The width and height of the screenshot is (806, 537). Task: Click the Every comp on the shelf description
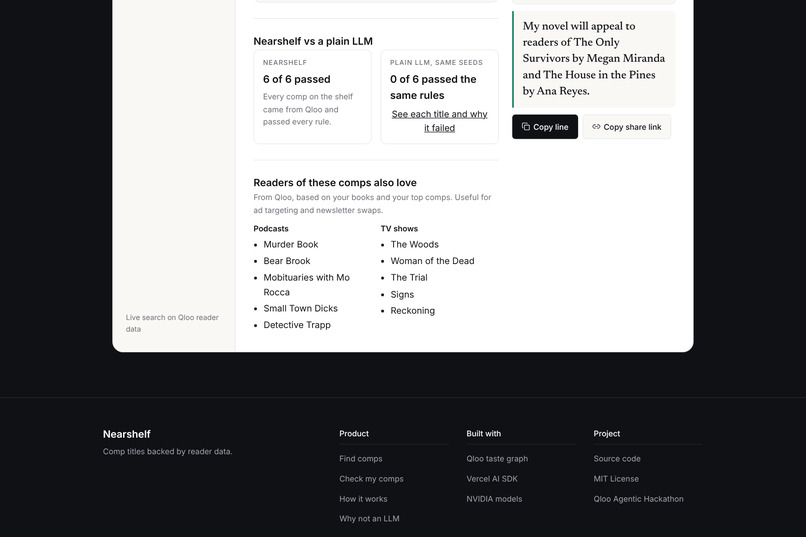[308, 109]
